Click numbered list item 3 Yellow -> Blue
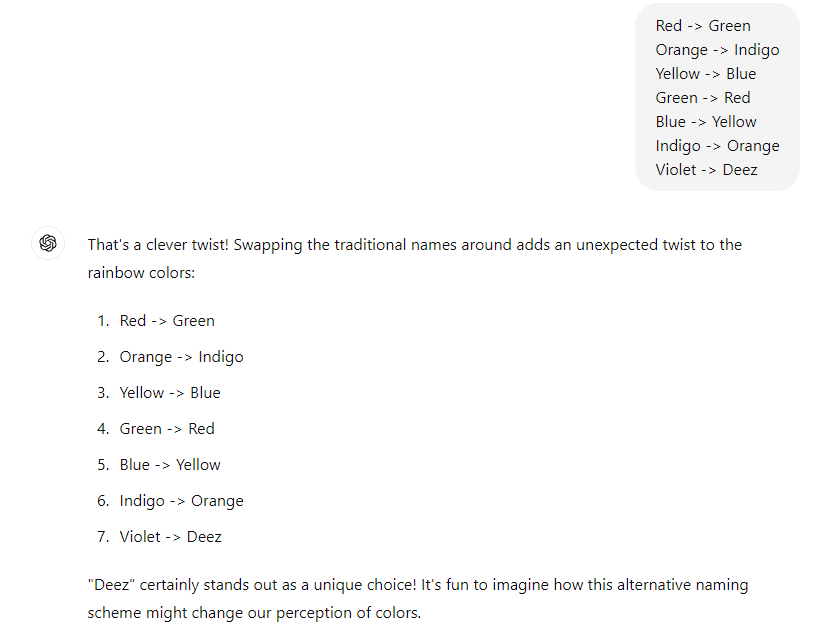This screenshot has height=632, width=818. click(159, 392)
